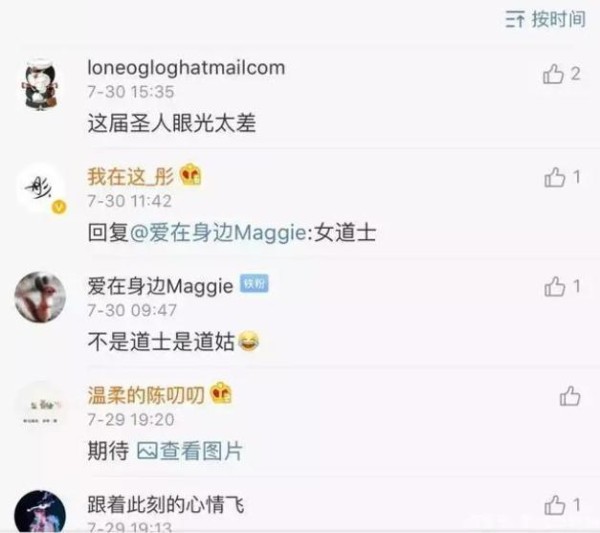Open 爱在身边Maggie's squirrel avatar
The height and width of the screenshot is (533, 600).
40,297
